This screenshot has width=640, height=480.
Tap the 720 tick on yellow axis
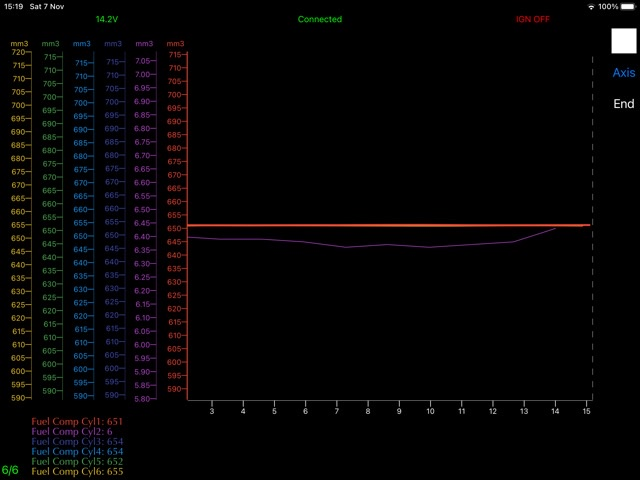coord(19,52)
